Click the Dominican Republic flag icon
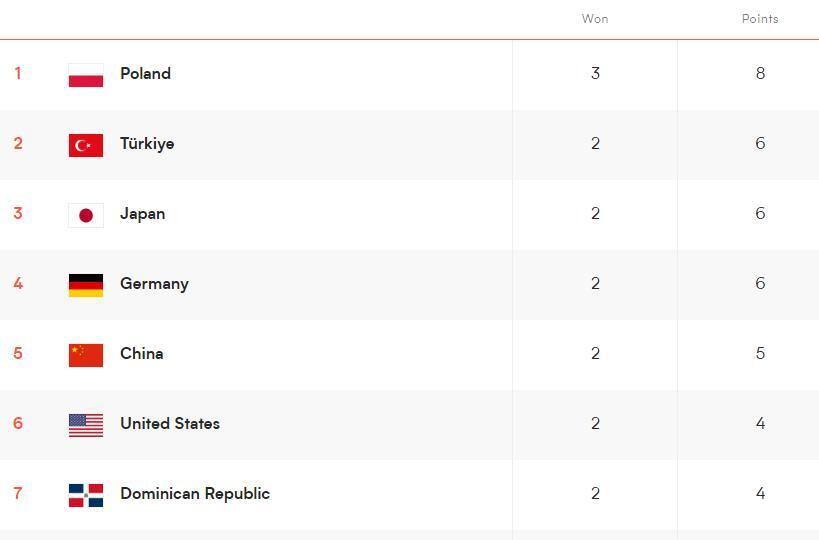819x540 pixels. point(86,495)
